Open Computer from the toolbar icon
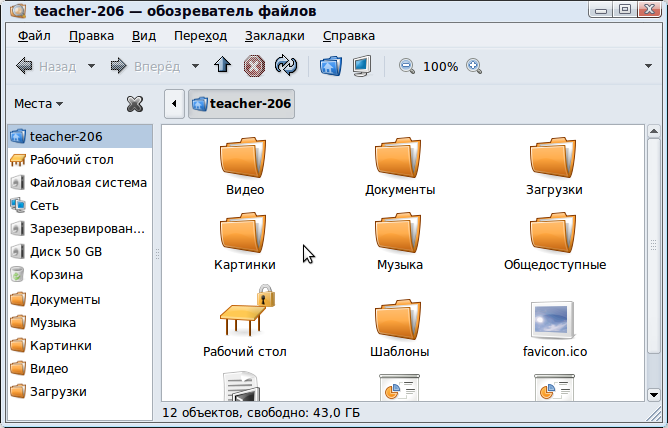This screenshot has width=668, height=428. coord(362,66)
